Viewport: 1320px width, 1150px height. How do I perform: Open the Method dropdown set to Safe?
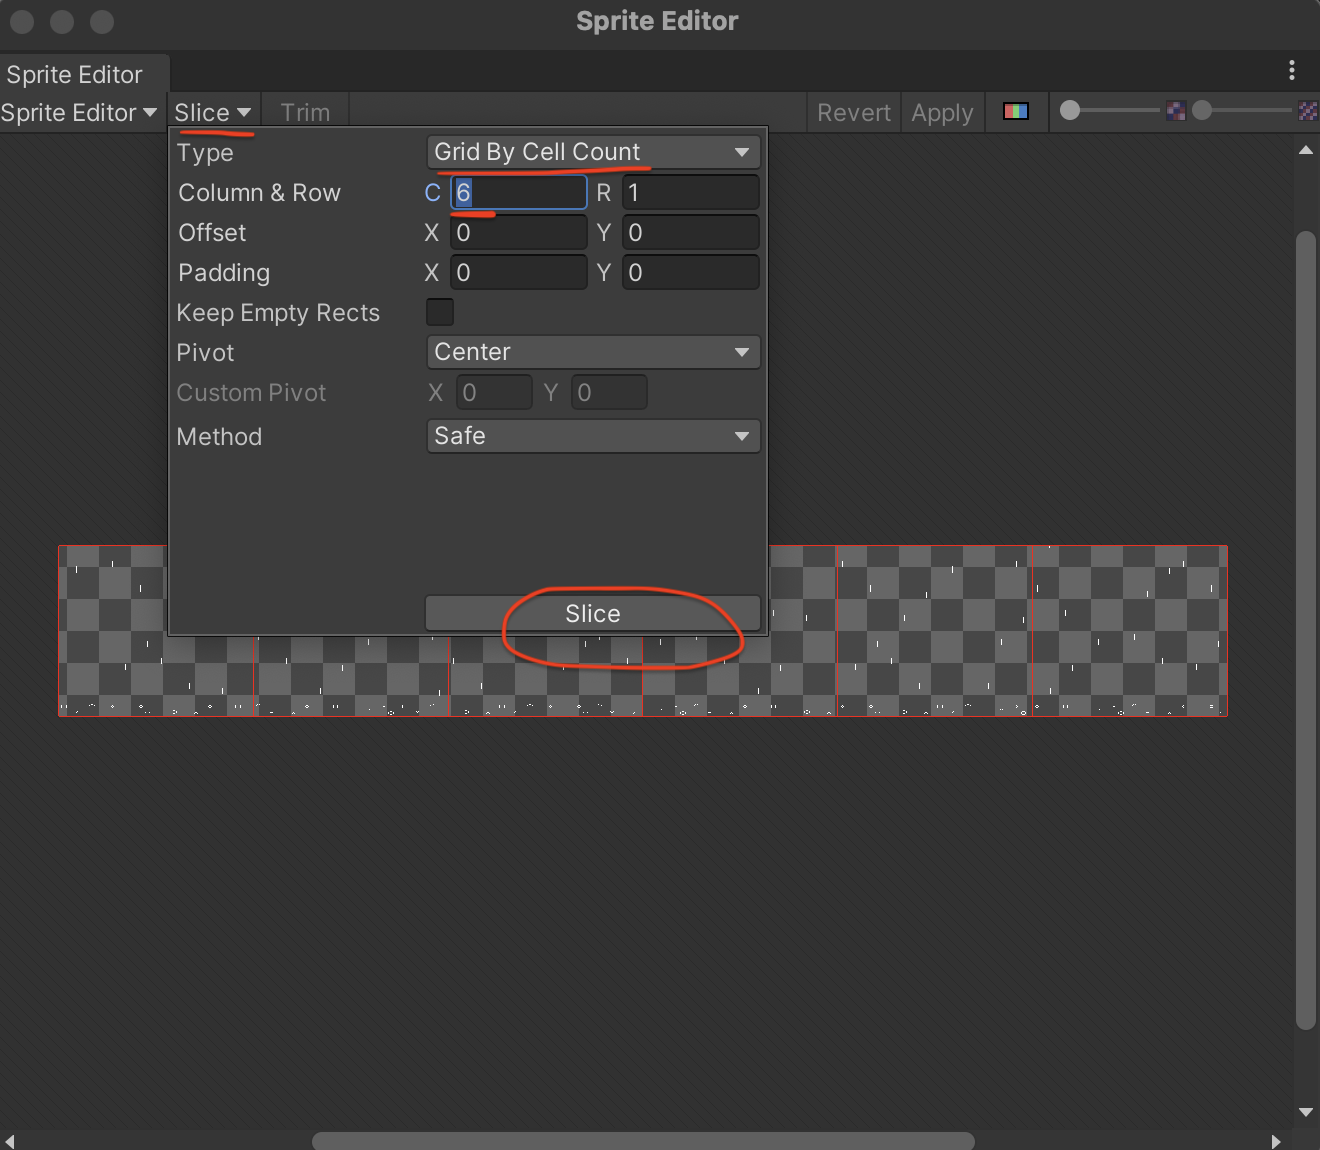coord(593,436)
